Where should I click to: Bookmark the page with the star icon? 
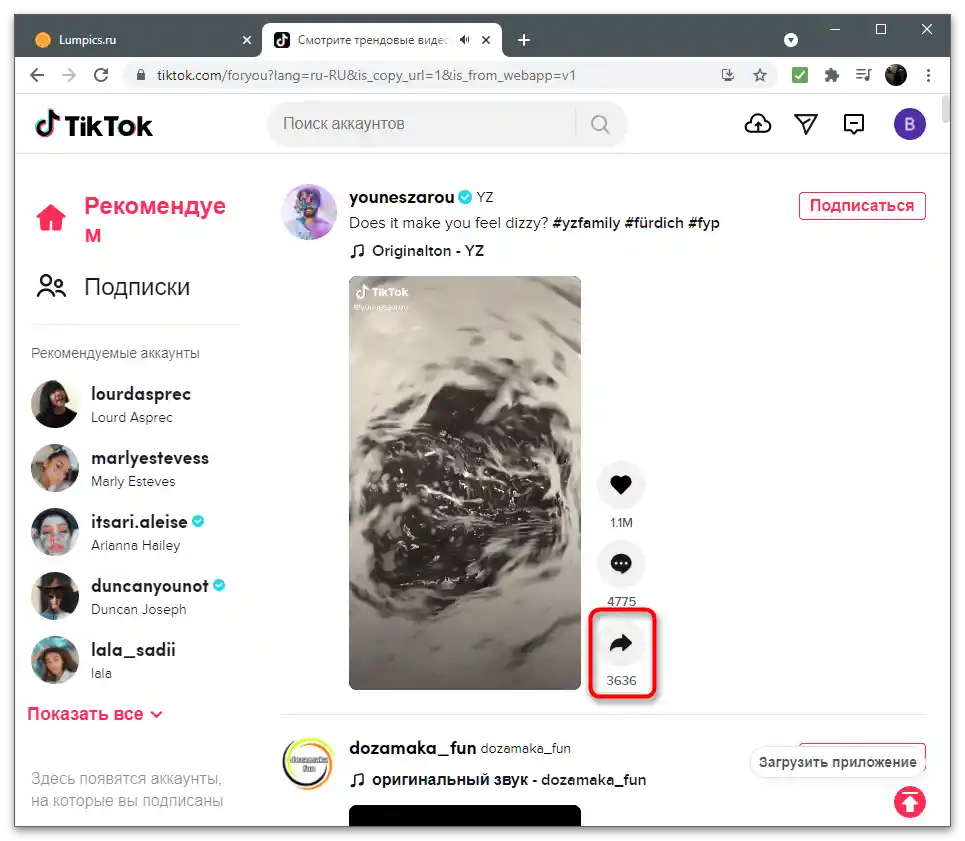tap(760, 75)
